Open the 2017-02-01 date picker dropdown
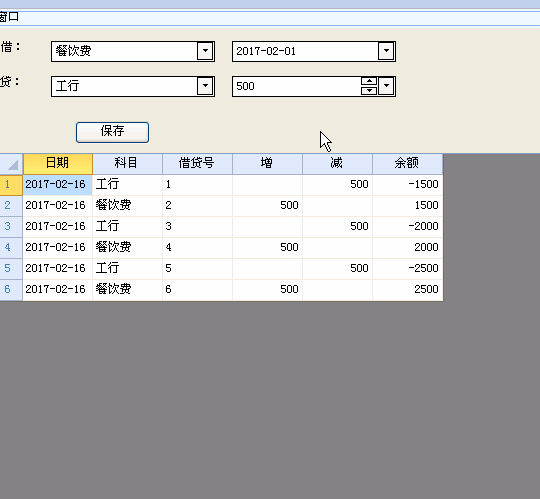Screen dimensions: 540x499 386,51
